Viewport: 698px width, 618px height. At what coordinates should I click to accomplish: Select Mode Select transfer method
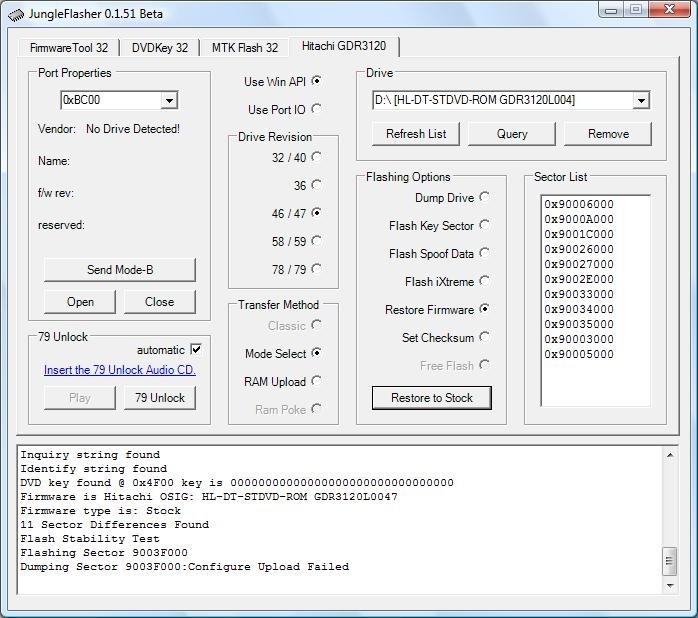(317, 353)
